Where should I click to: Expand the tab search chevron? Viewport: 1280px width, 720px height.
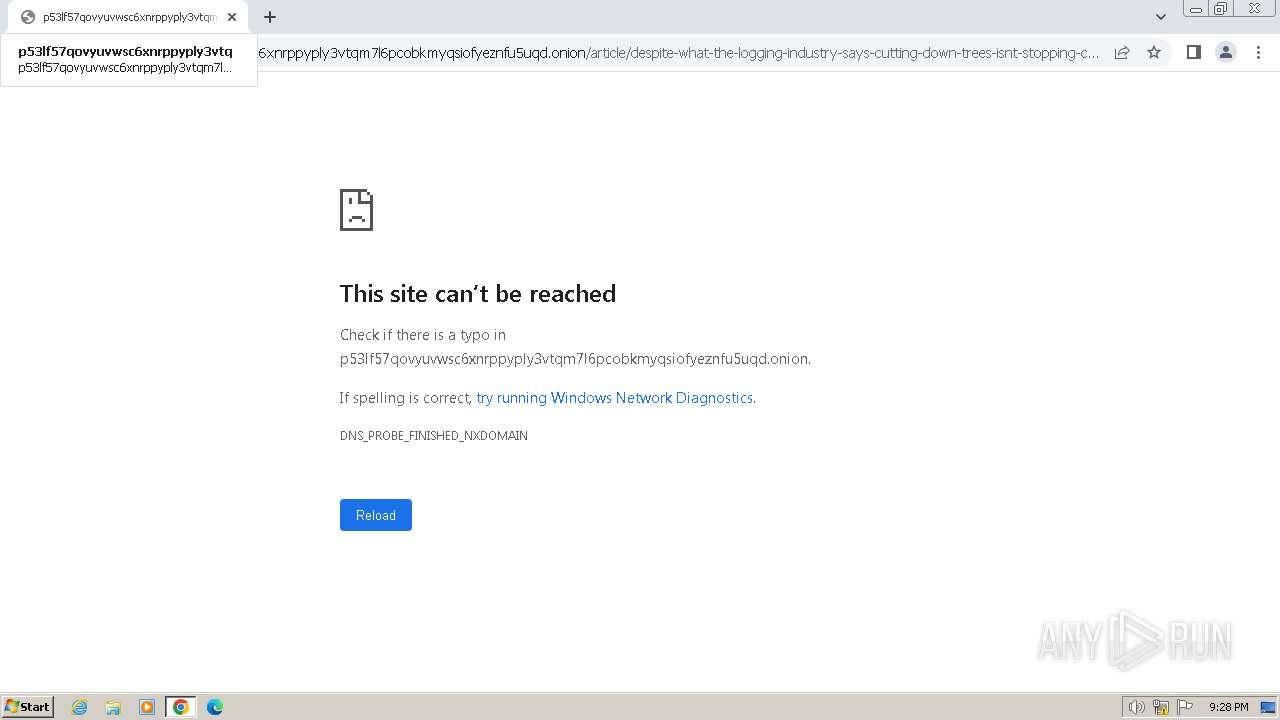coord(1161,17)
